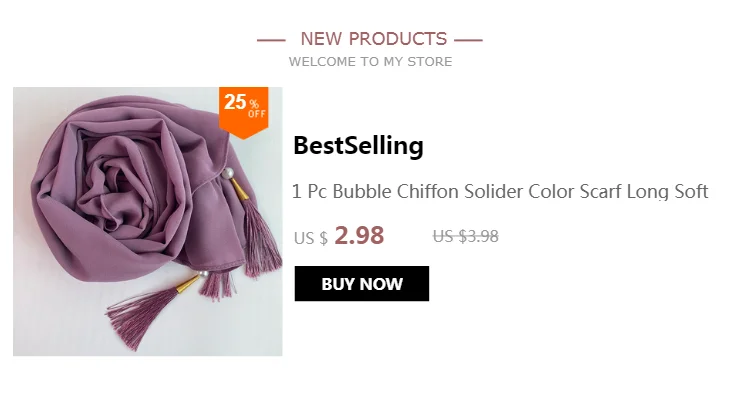Click the gold cap of the lower tassel

(189, 283)
